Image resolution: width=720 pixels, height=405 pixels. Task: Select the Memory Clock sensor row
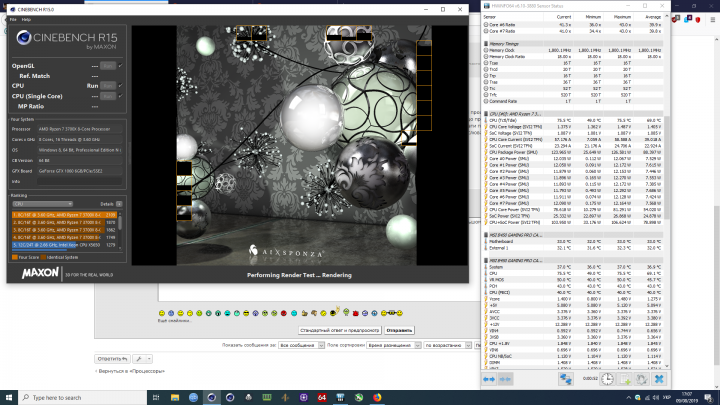(574, 50)
